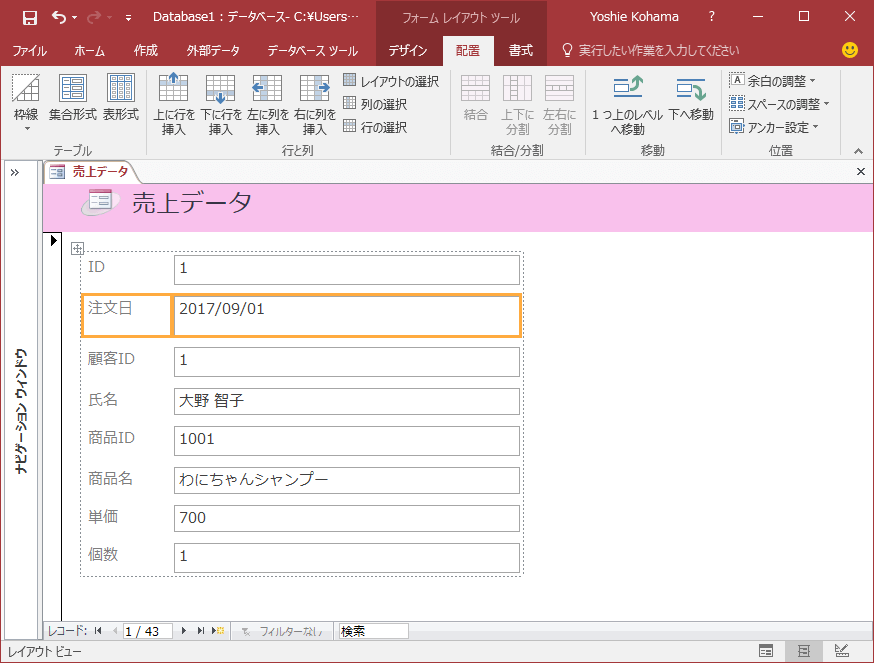Screen dimensions: 874x663
Task: Click the record selector arrow
Action: pyautogui.click(x=54, y=240)
